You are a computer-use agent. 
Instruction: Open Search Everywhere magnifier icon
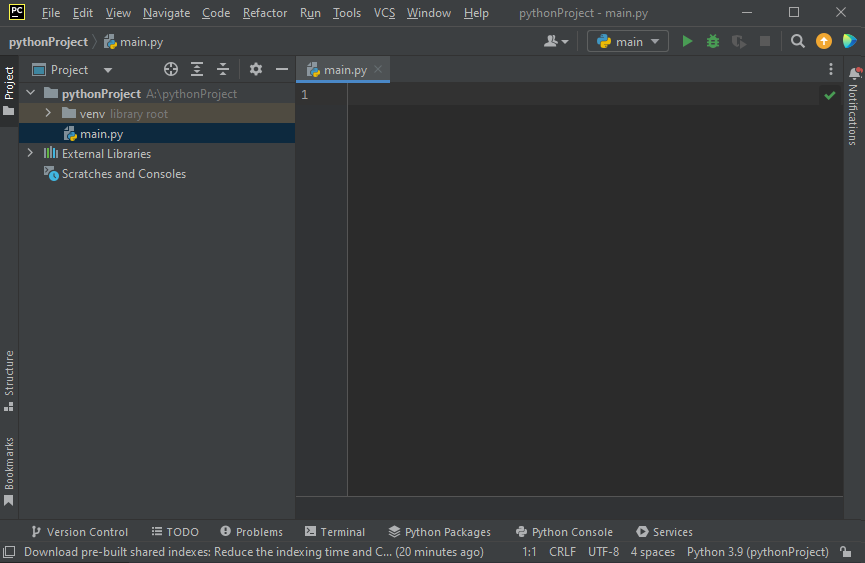[797, 42]
